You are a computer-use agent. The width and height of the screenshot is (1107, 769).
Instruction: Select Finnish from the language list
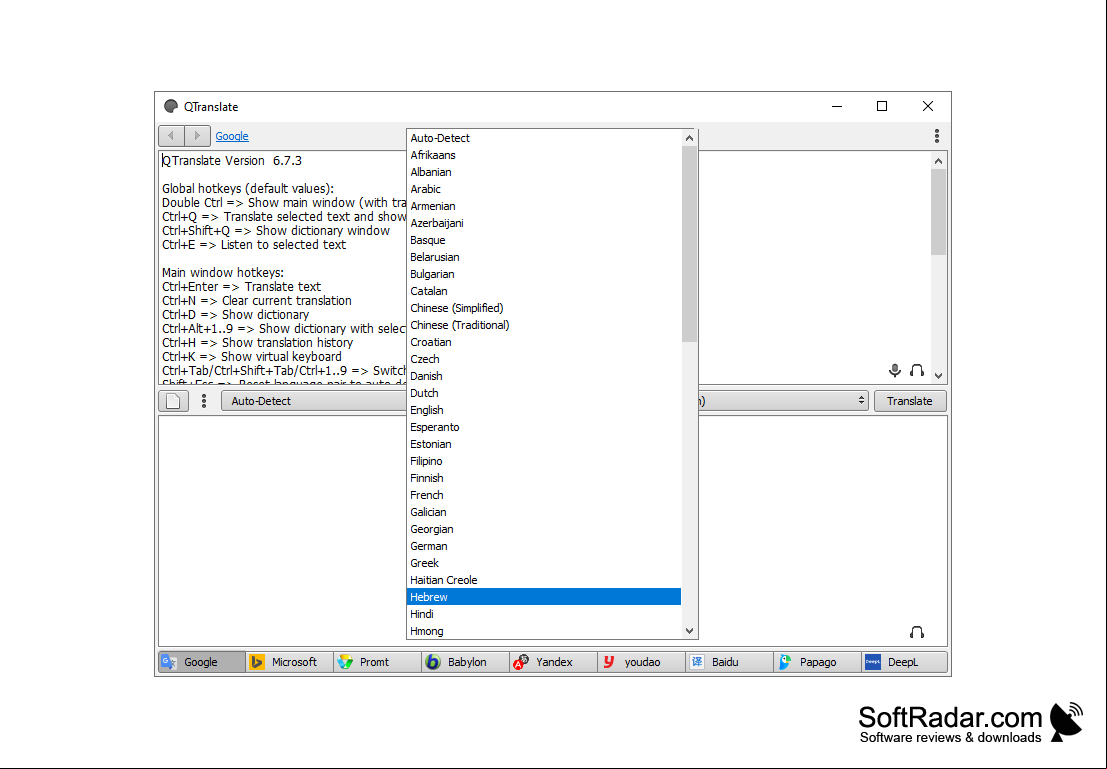544,478
